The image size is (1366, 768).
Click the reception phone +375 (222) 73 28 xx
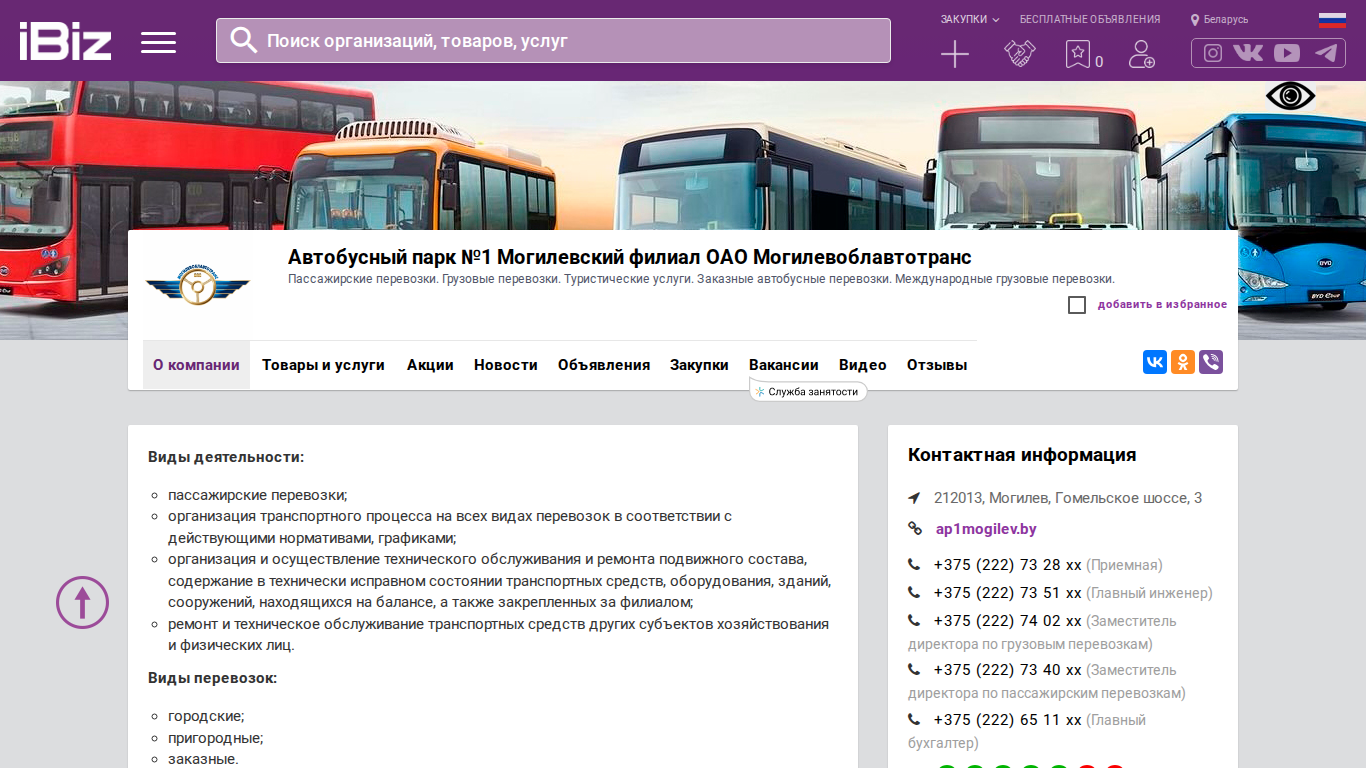pyautogui.click(x=1008, y=565)
